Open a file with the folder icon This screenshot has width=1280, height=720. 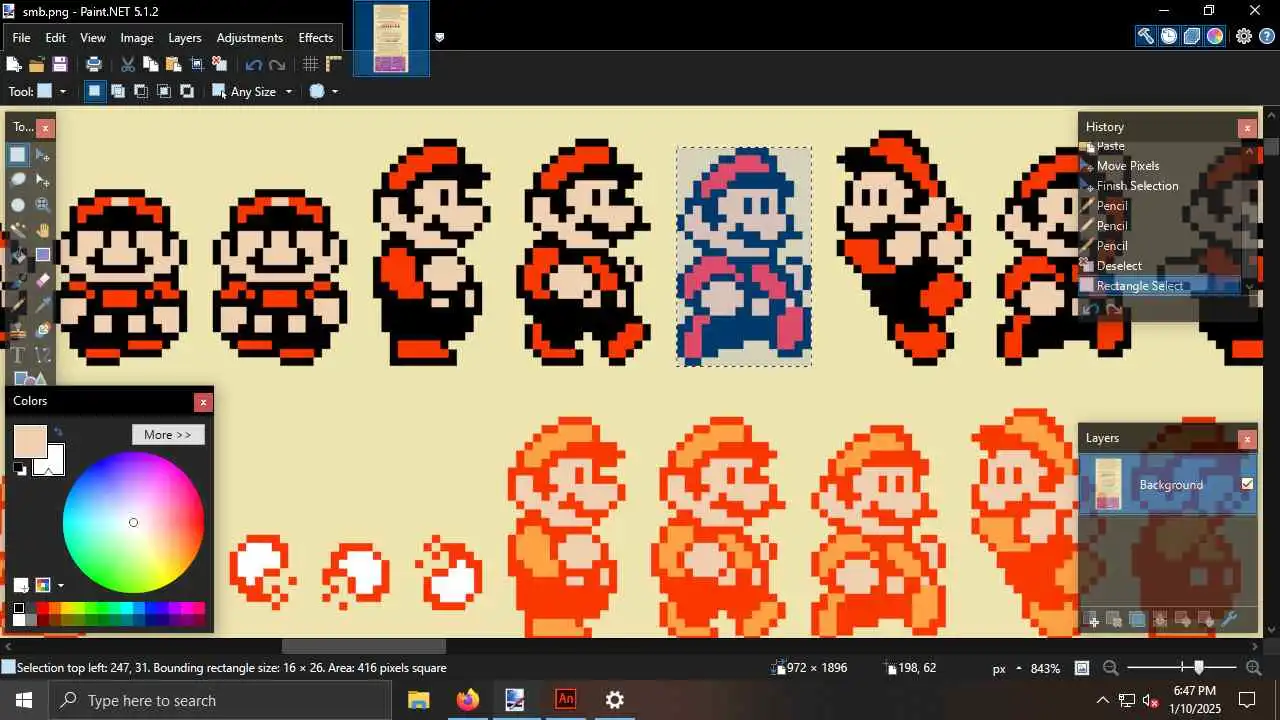37,64
